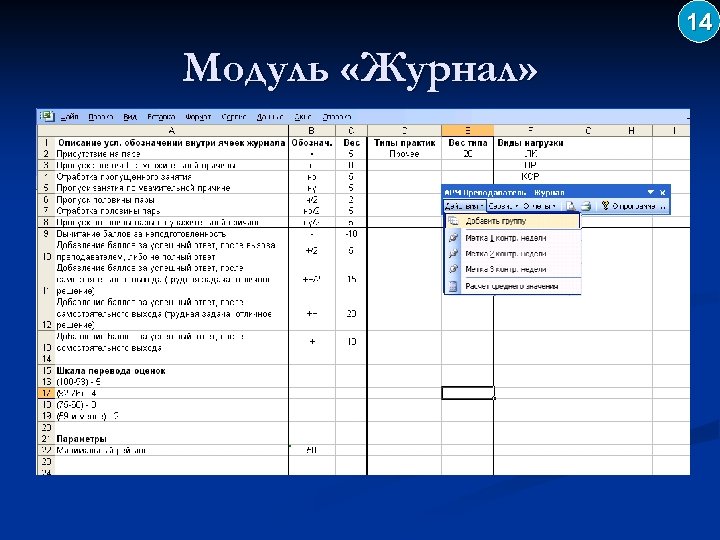Image resolution: width=720 pixels, height=540 pixels.
Task: Click the '-10' weight value in row 9
Action: [x=351, y=234]
